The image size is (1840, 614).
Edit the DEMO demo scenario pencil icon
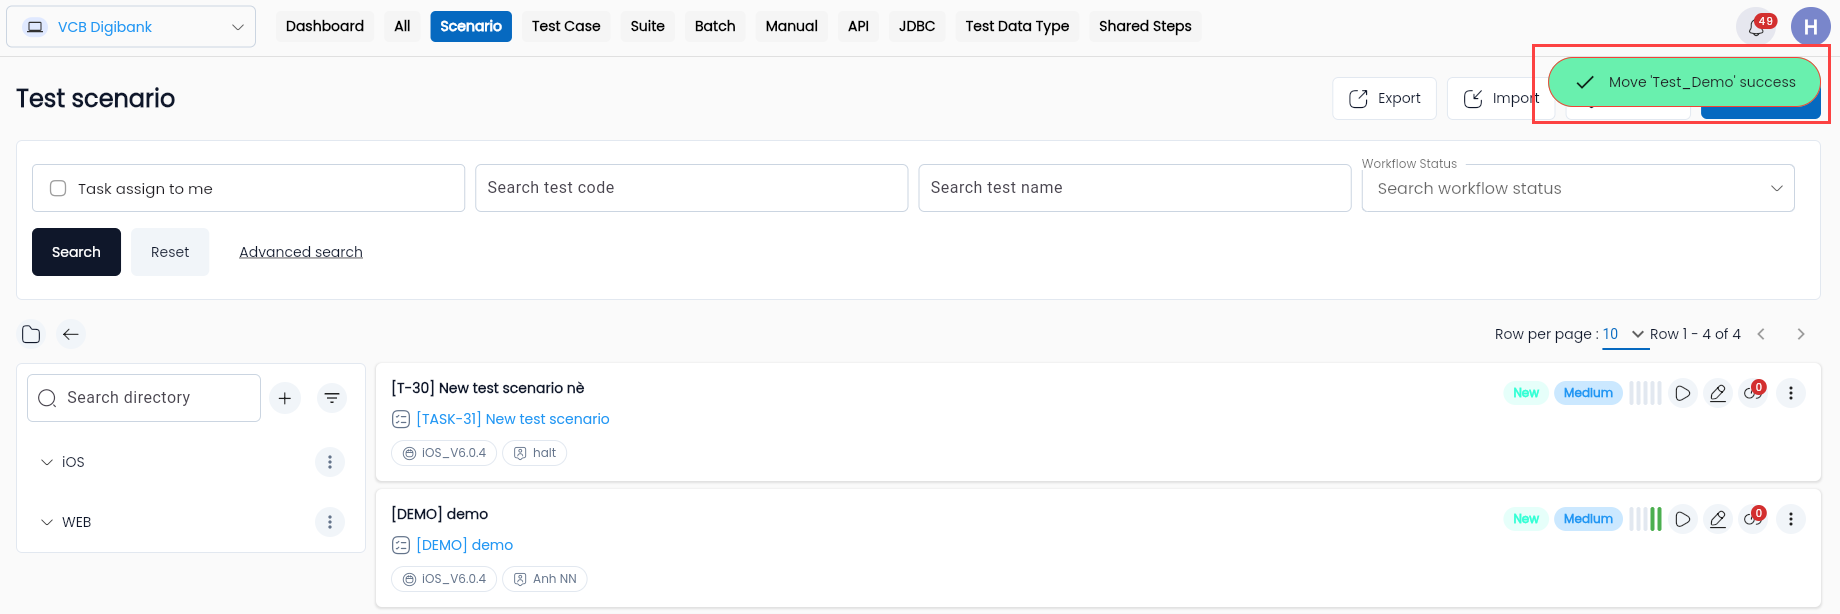click(x=1718, y=519)
